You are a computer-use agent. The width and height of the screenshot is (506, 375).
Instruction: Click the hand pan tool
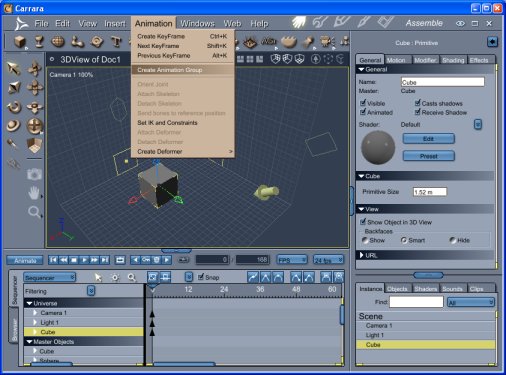[34, 193]
